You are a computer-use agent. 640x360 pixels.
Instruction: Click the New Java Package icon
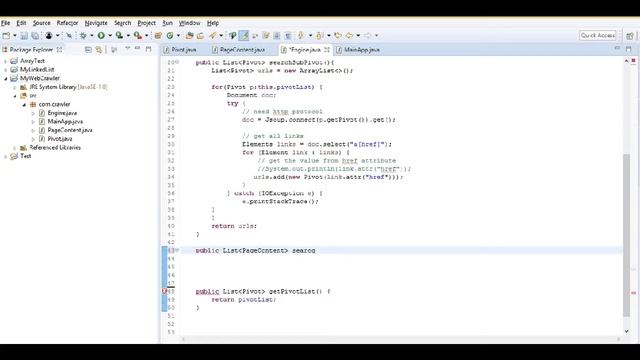click(x=158, y=36)
